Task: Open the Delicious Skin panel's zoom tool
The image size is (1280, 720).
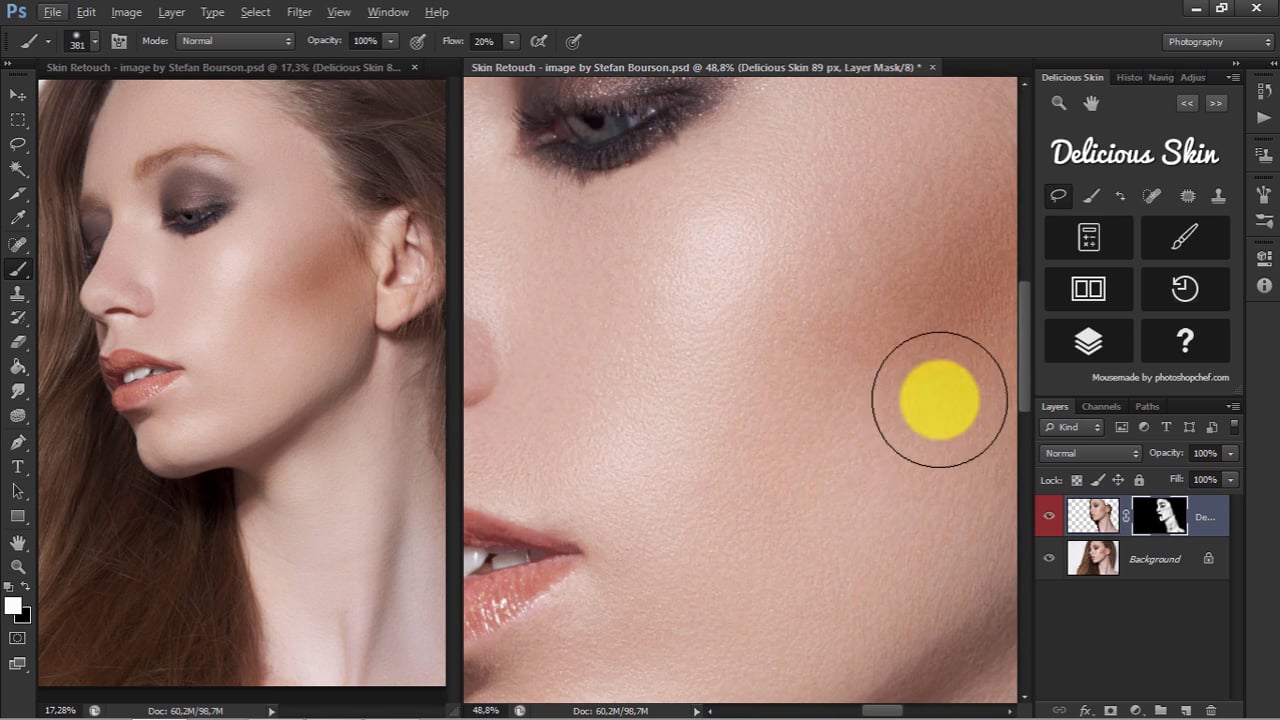Action: (1058, 103)
